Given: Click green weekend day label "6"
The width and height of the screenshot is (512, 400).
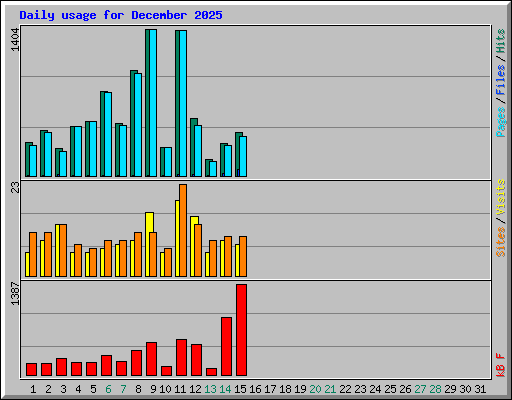Looking at the screenshot, I should [108, 389].
